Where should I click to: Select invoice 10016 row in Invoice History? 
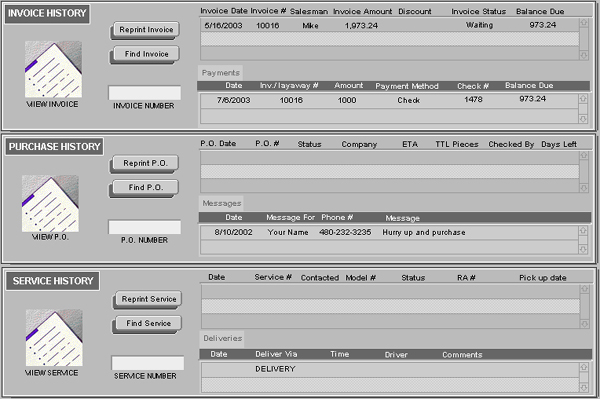point(390,25)
